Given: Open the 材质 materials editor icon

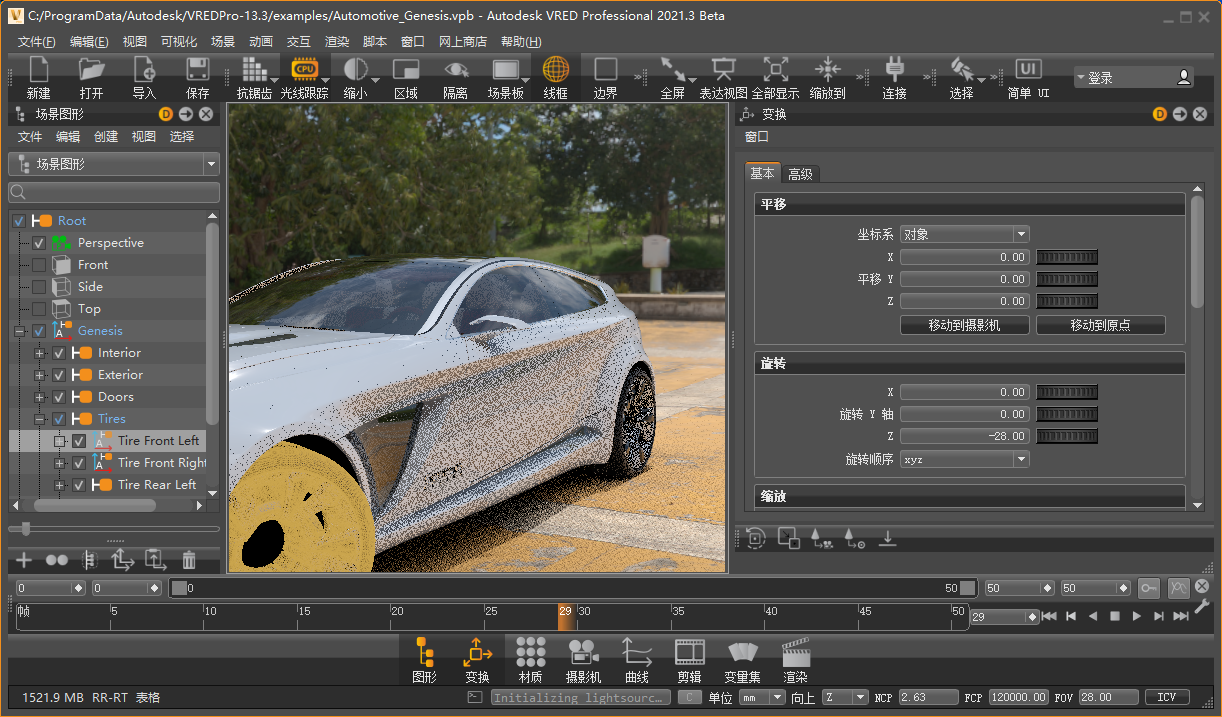Looking at the screenshot, I should pos(530,654).
